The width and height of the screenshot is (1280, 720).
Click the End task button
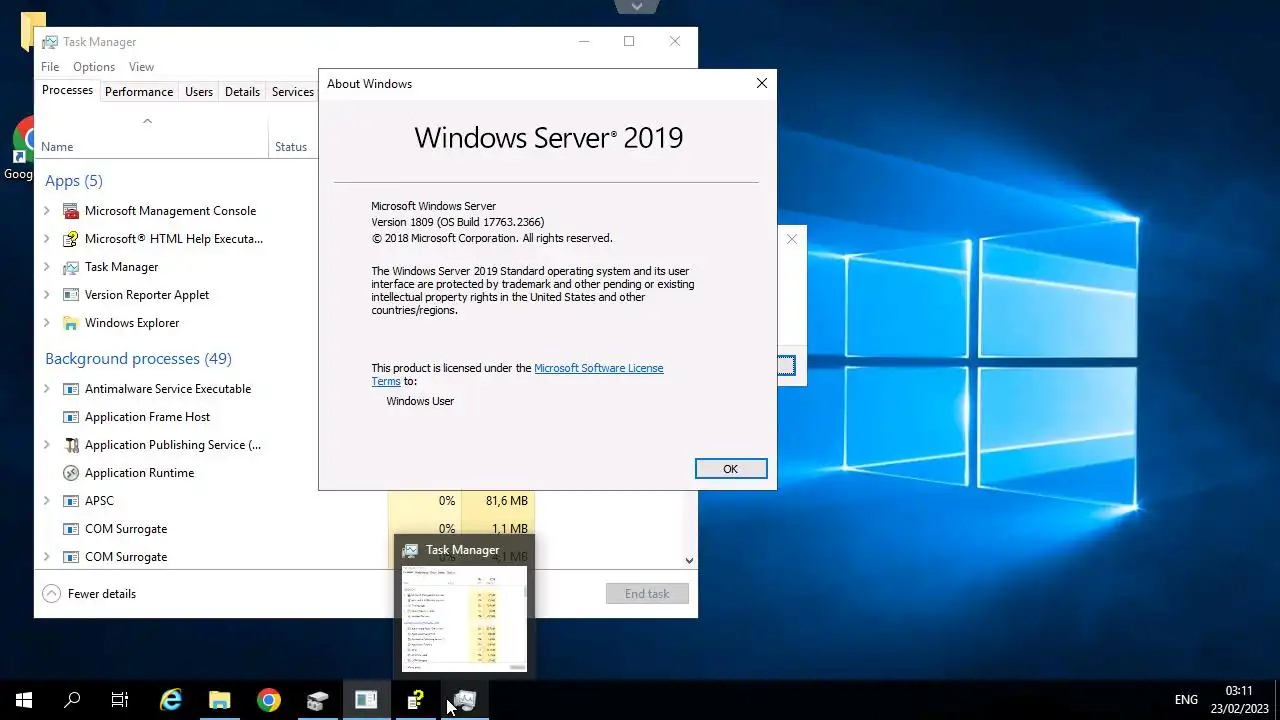[647, 594]
